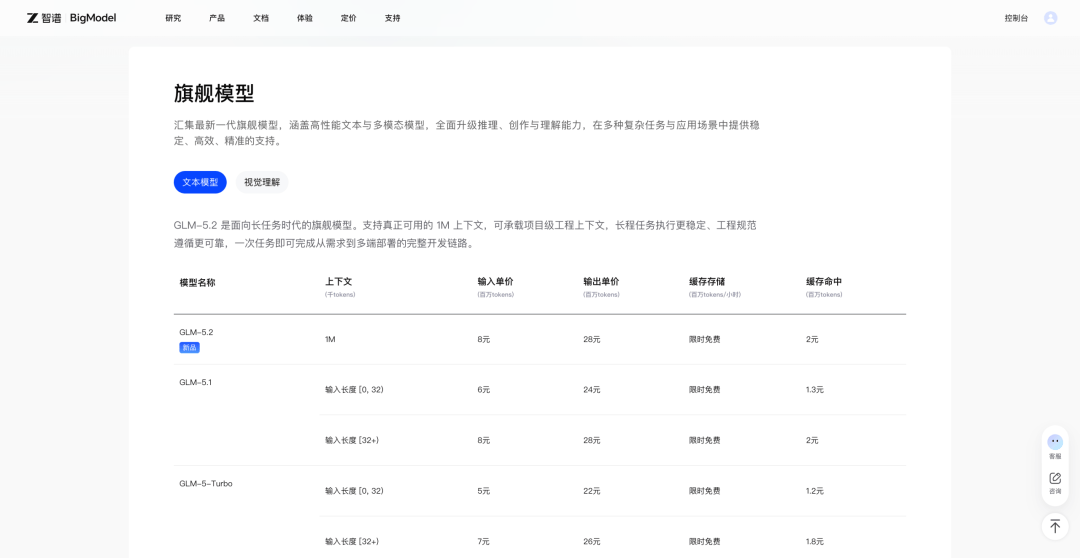This screenshot has height=558, width=1080.
Task: Click the 1.3元 cache hit value
Action: tap(815, 390)
